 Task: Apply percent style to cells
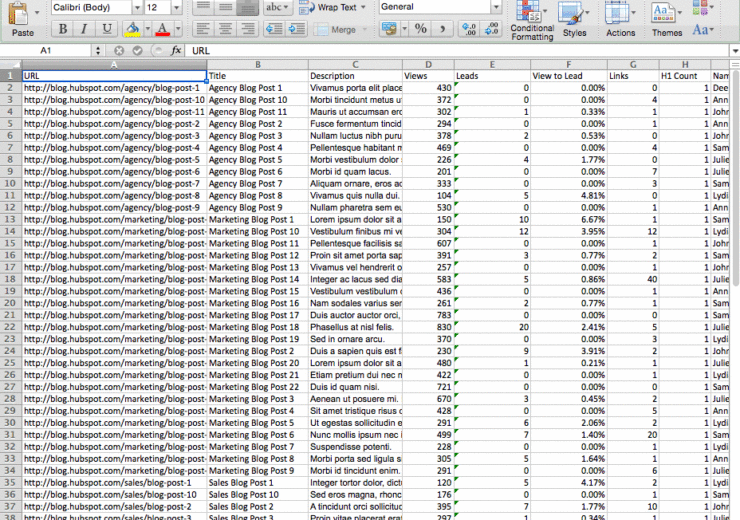pyautogui.click(x=420, y=29)
